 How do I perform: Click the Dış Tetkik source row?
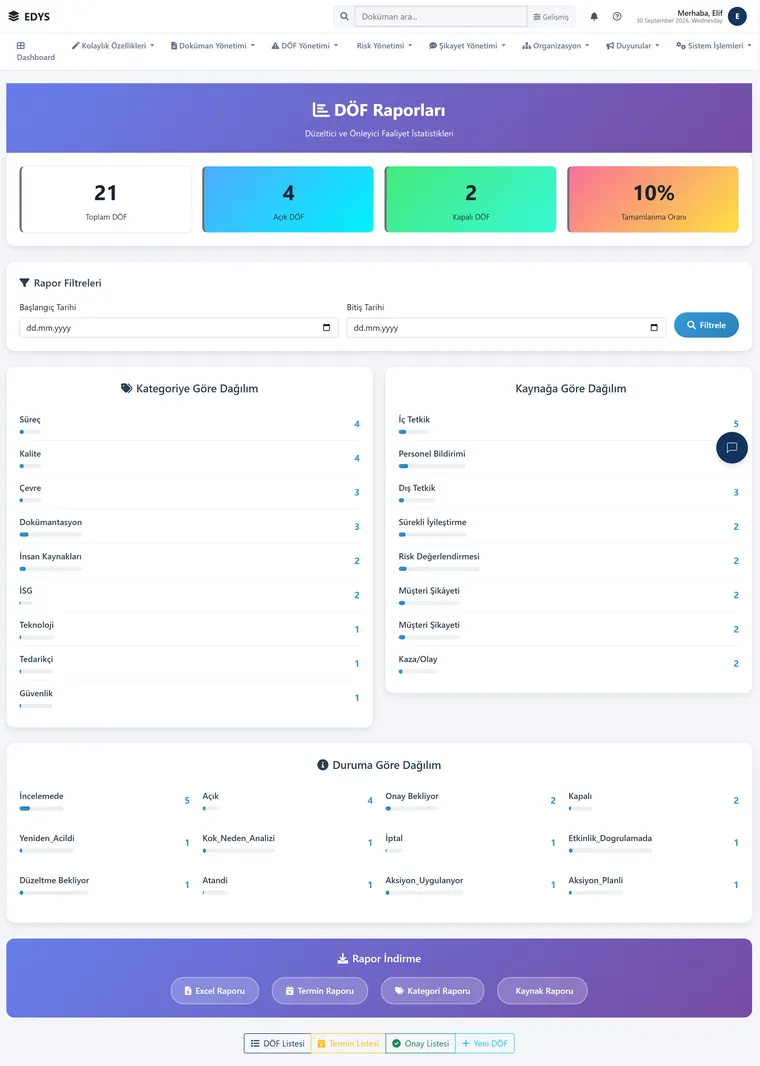click(568, 492)
